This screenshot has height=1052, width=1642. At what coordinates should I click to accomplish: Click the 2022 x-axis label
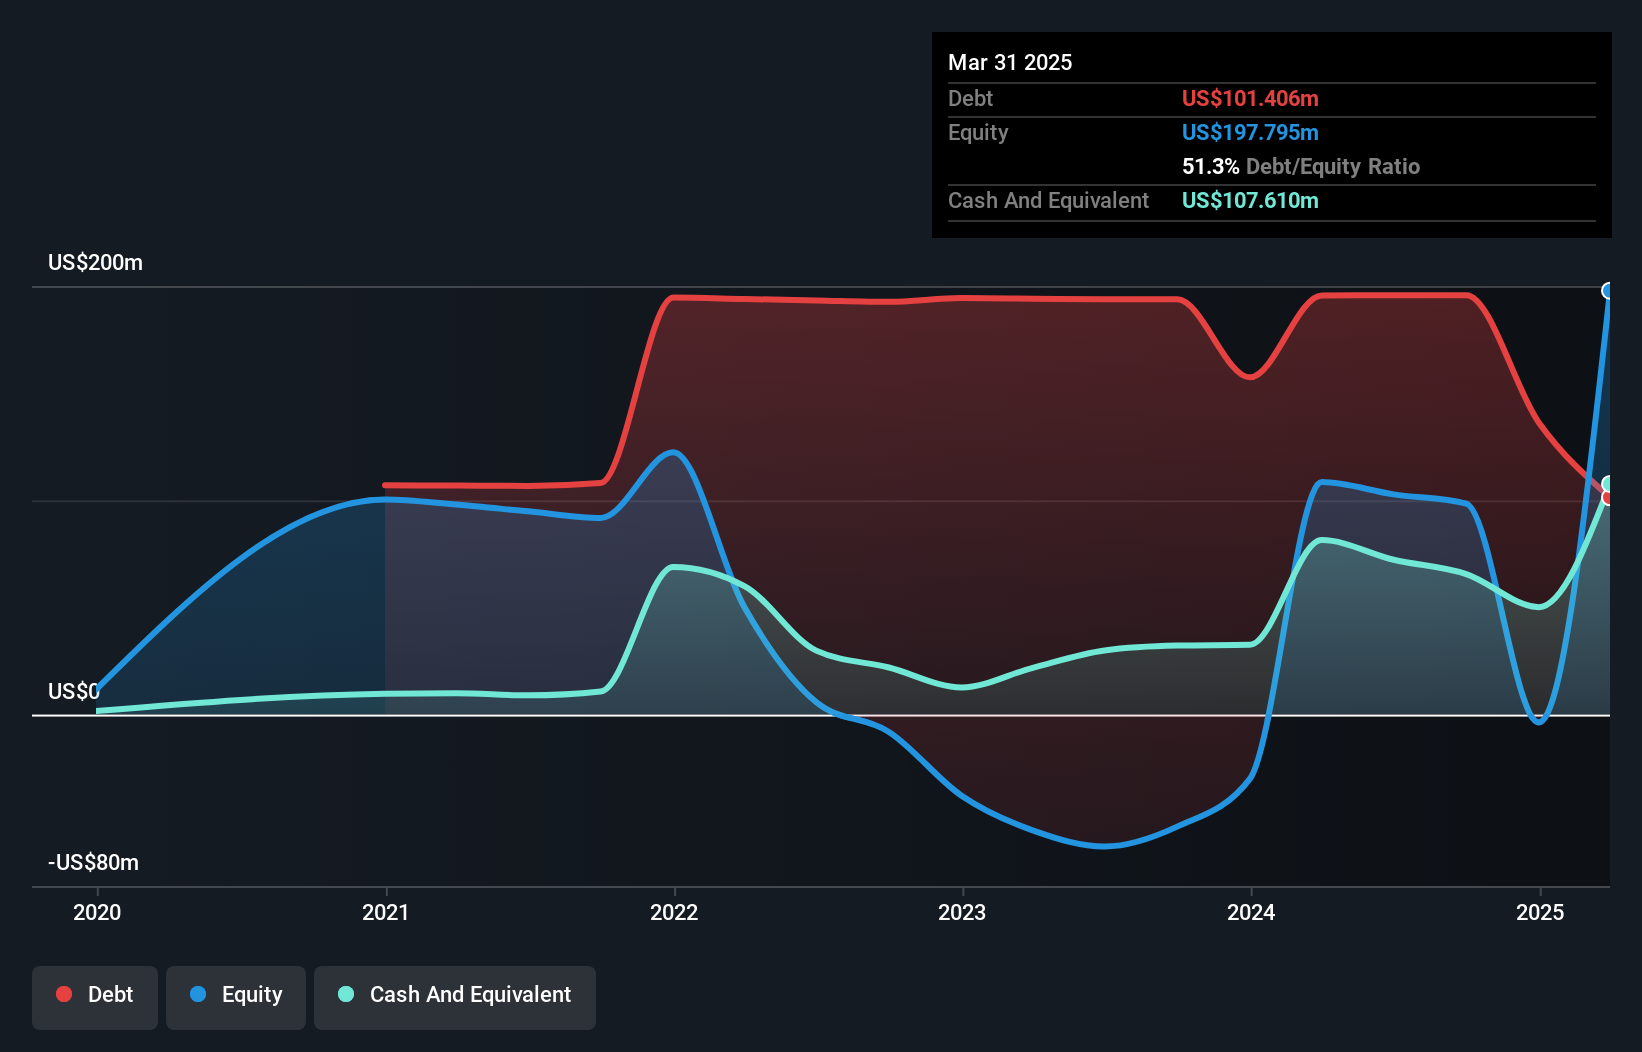(x=674, y=912)
